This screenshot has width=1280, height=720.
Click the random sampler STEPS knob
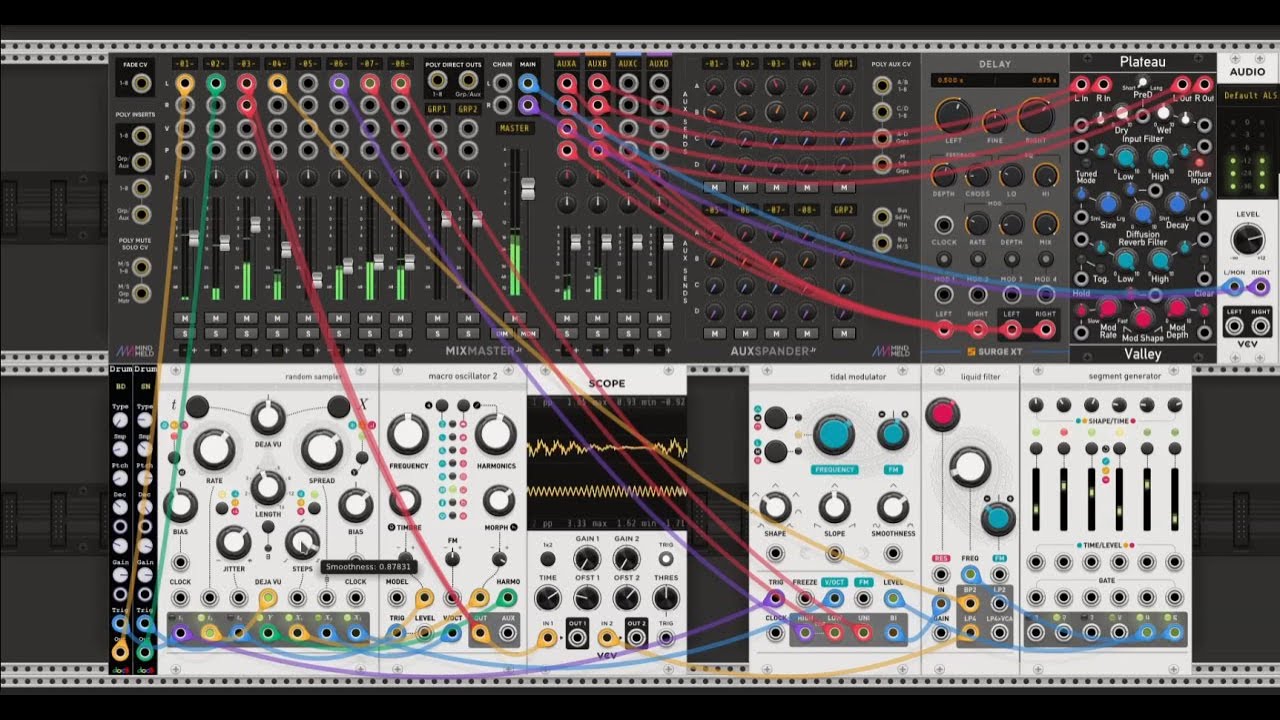pos(301,542)
